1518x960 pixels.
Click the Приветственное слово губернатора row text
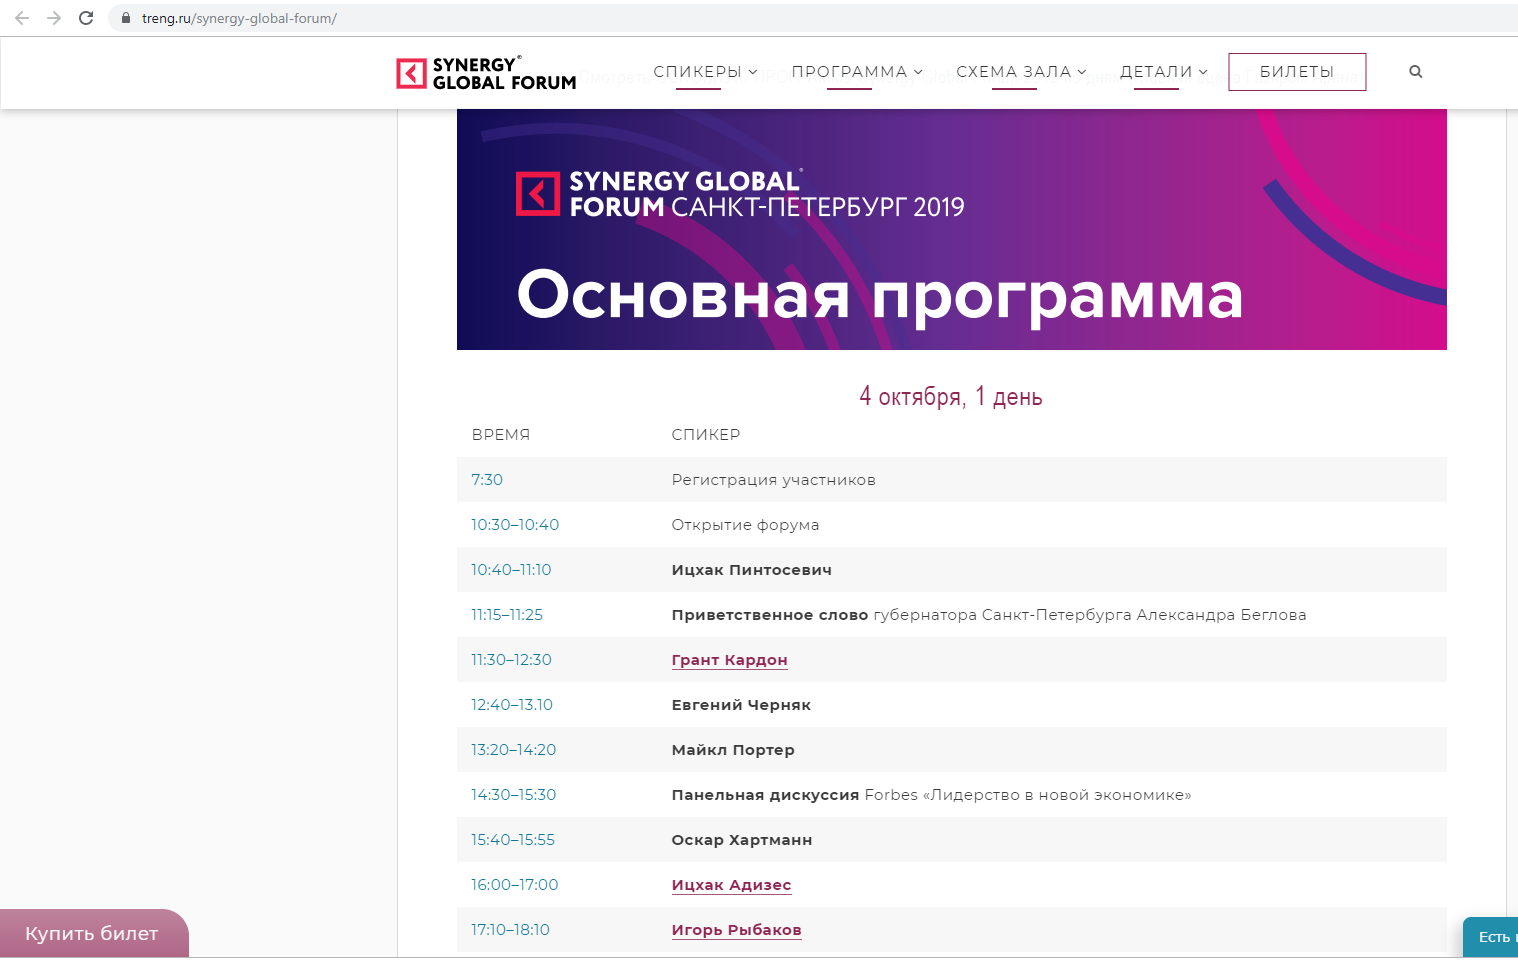989,615
